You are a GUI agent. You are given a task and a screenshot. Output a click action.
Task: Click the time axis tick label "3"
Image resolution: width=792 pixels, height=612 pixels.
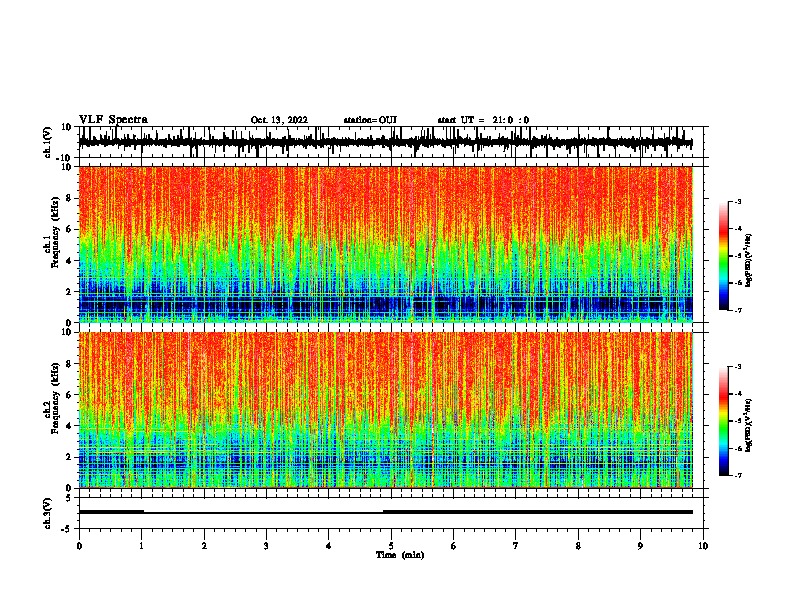266,546
